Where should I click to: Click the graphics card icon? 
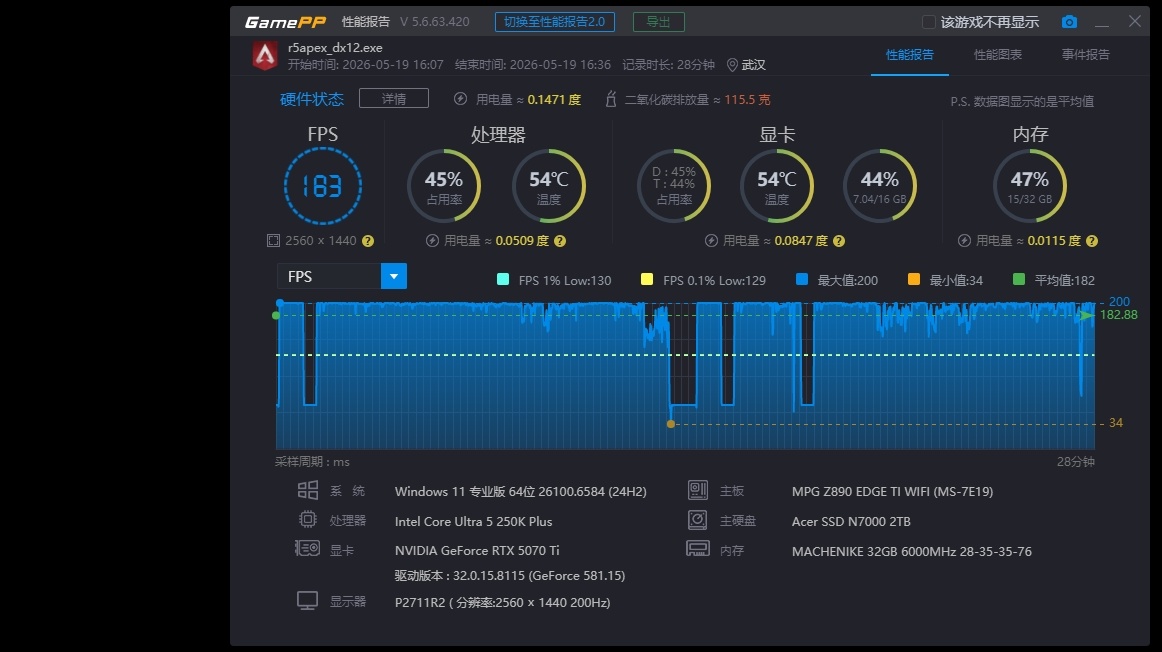click(307, 548)
